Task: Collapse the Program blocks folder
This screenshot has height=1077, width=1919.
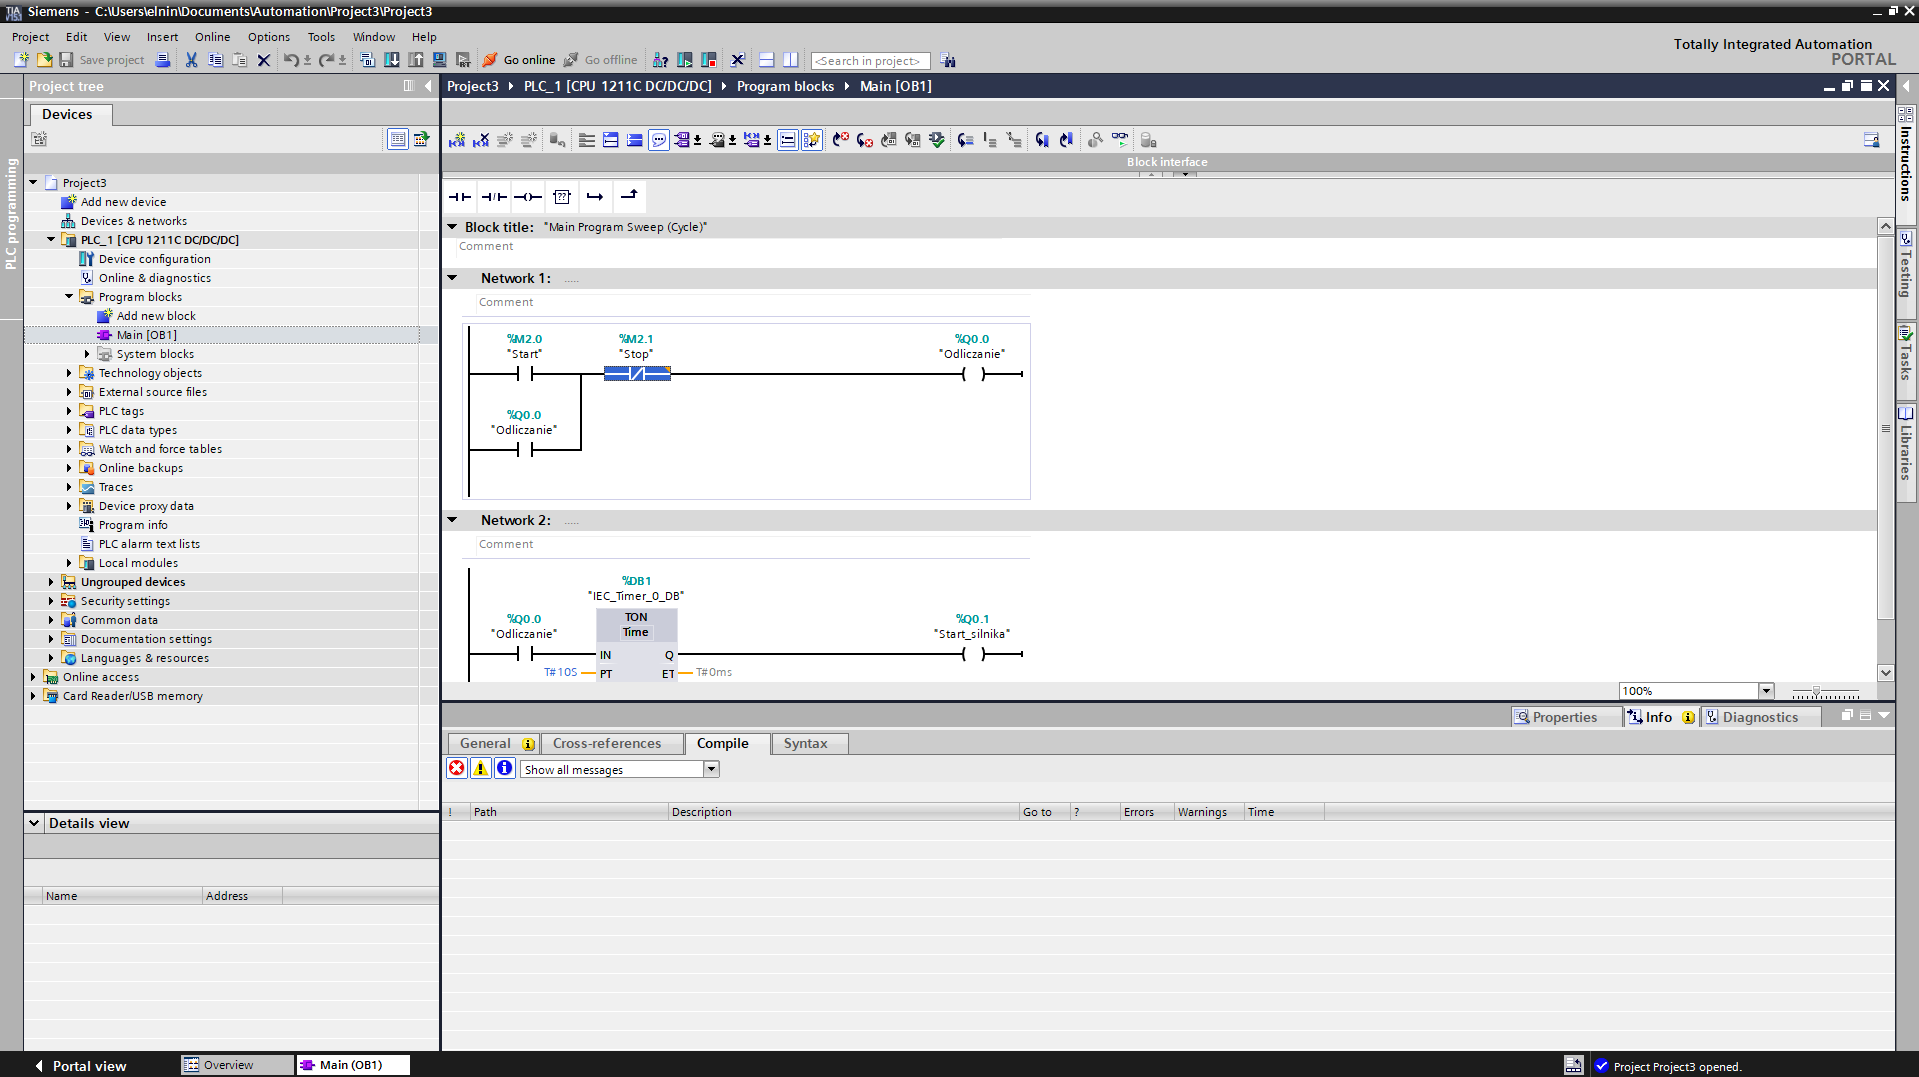Action: pyautogui.click(x=68, y=296)
